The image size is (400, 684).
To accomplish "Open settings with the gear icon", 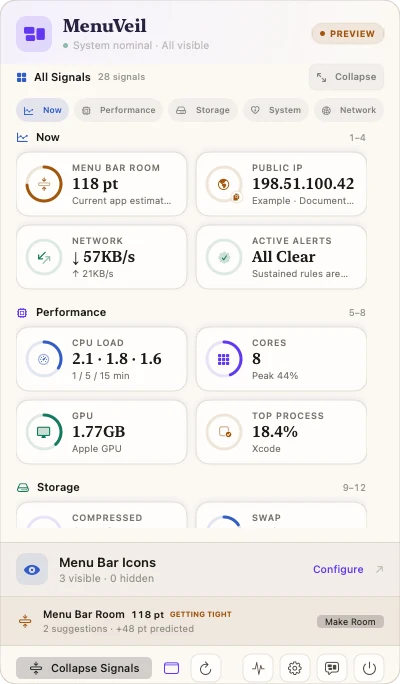I will point(295,668).
